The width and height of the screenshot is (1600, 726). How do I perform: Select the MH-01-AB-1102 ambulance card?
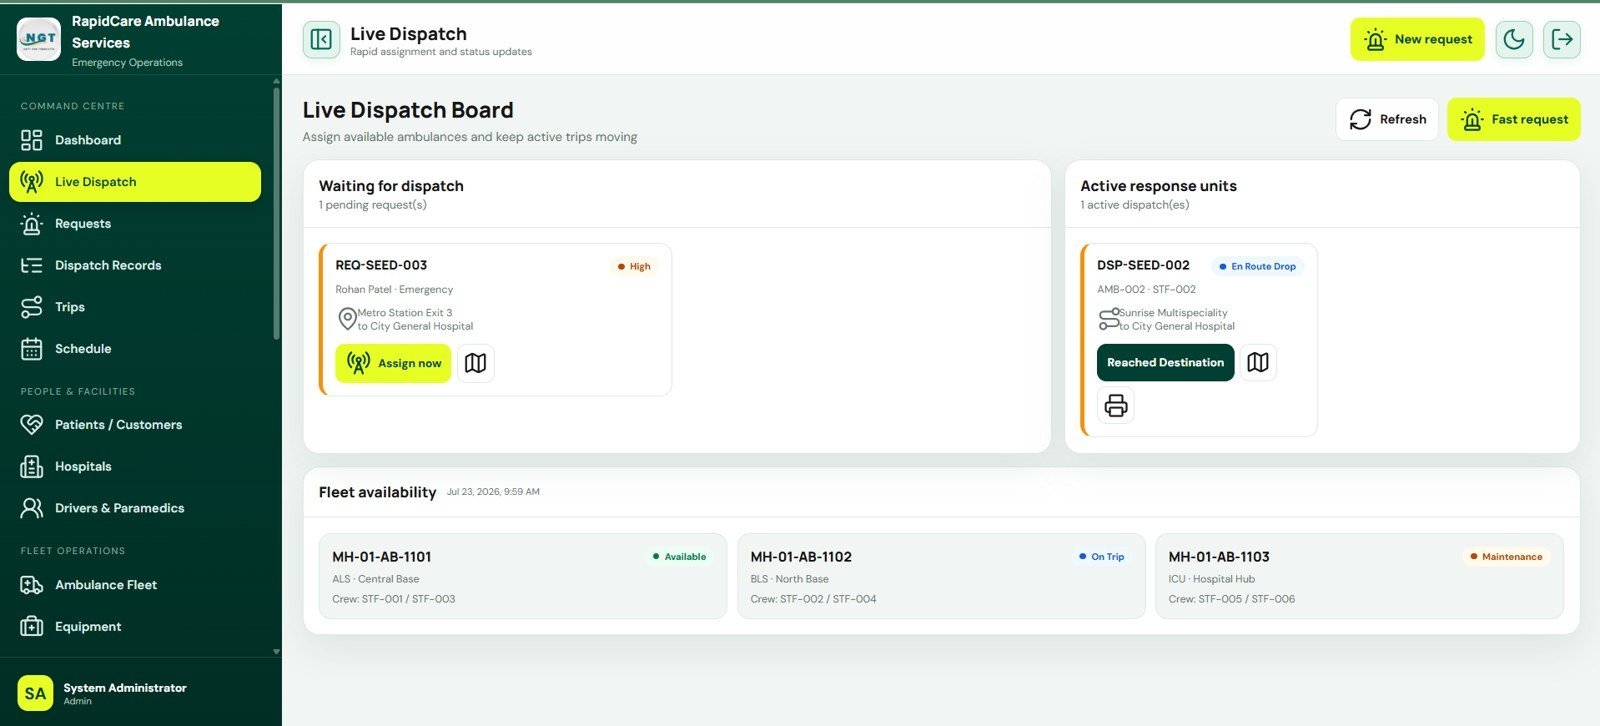(x=941, y=576)
